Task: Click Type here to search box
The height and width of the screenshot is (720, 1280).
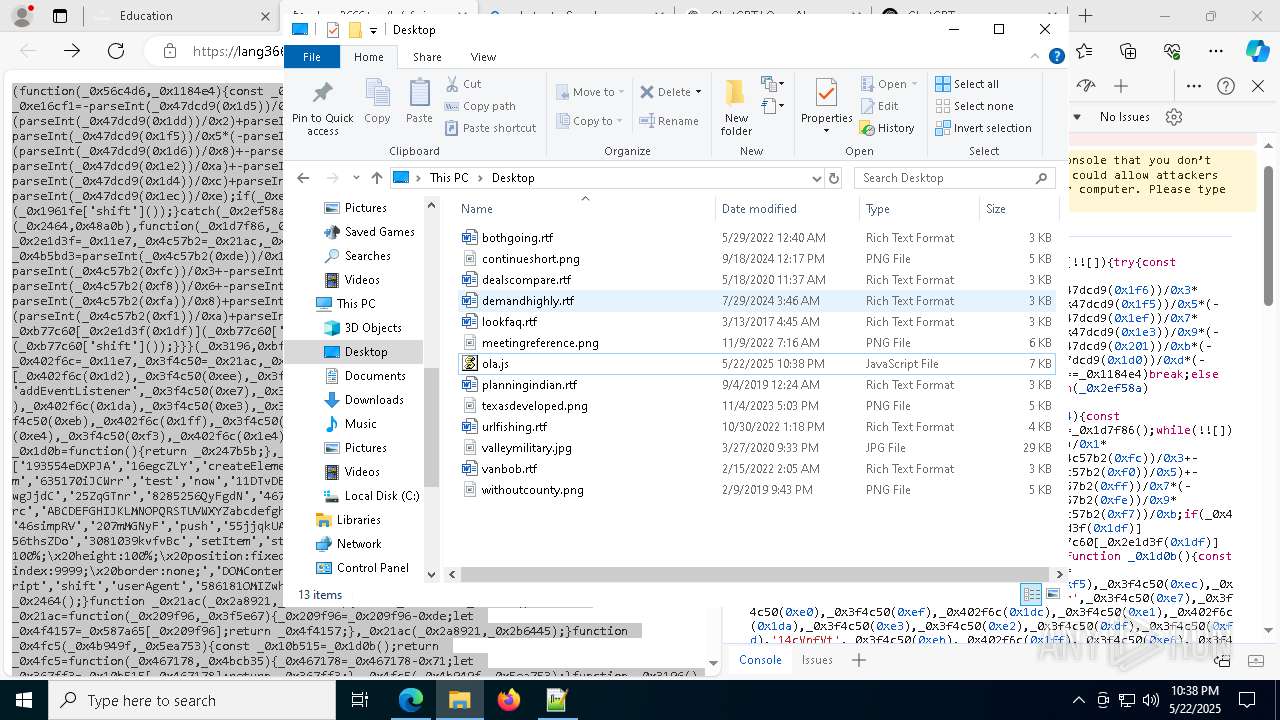Action: pos(192,701)
